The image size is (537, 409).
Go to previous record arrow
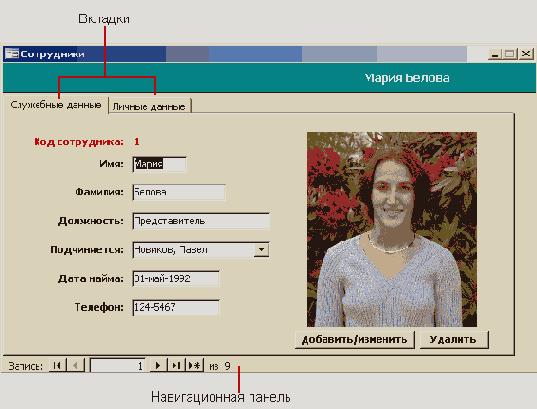coord(75,365)
